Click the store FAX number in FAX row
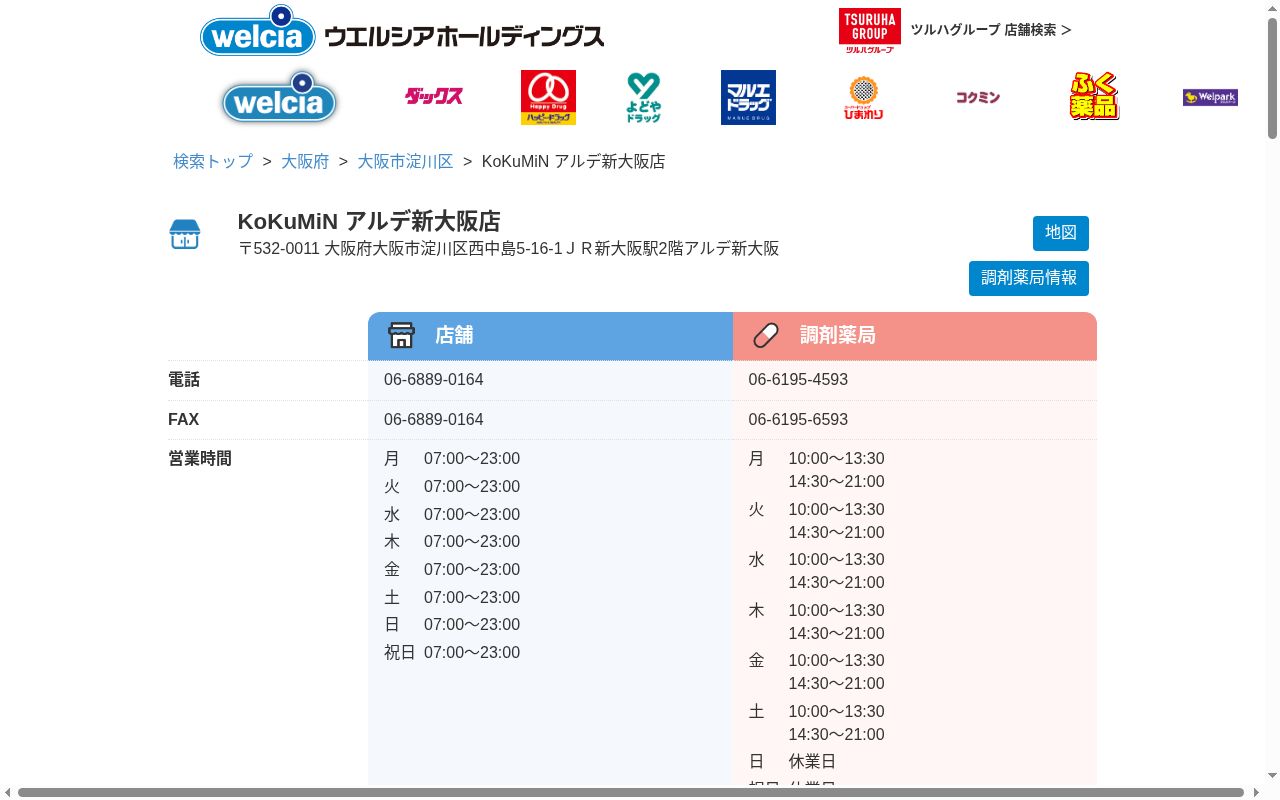This screenshot has width=1280, height=800. 434,420
